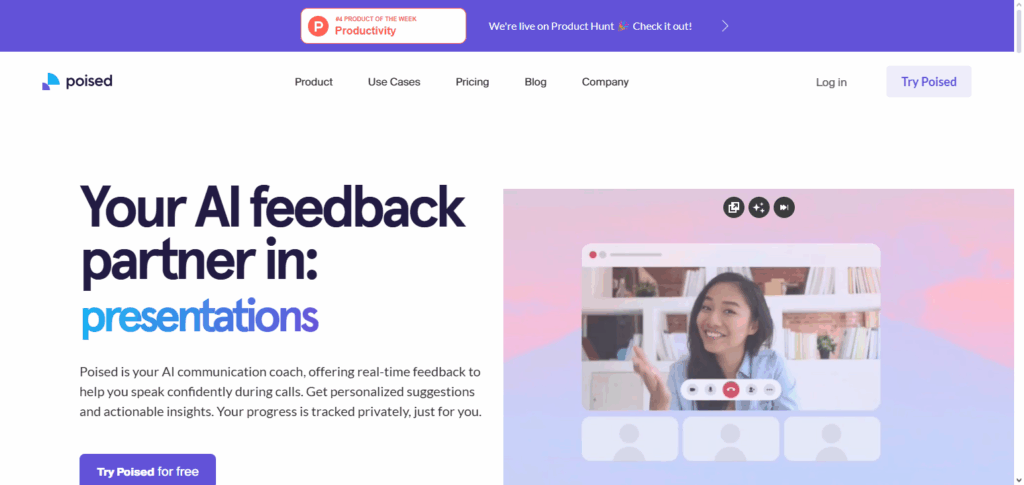Click the Product Hunt P badge icon

pos(318,26)
